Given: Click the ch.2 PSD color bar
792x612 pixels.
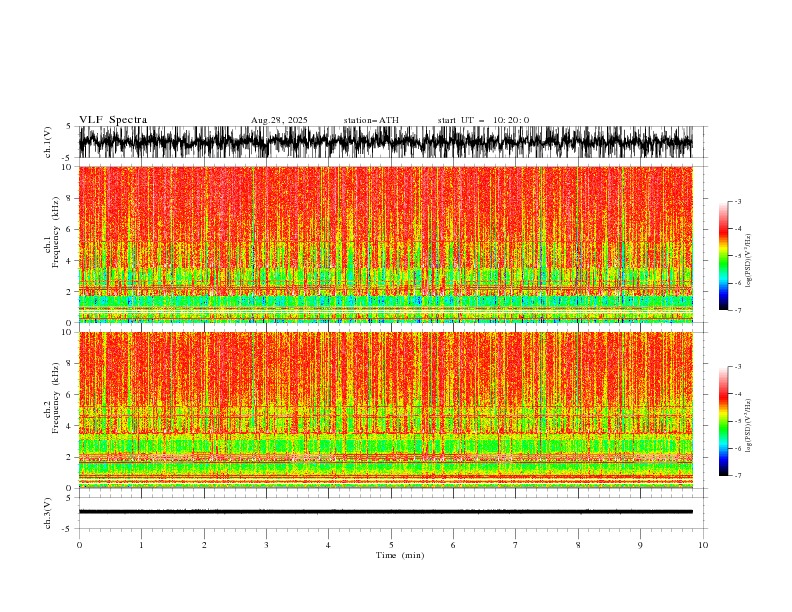Looking at the screenshot, I should click(x=724, y=421).
